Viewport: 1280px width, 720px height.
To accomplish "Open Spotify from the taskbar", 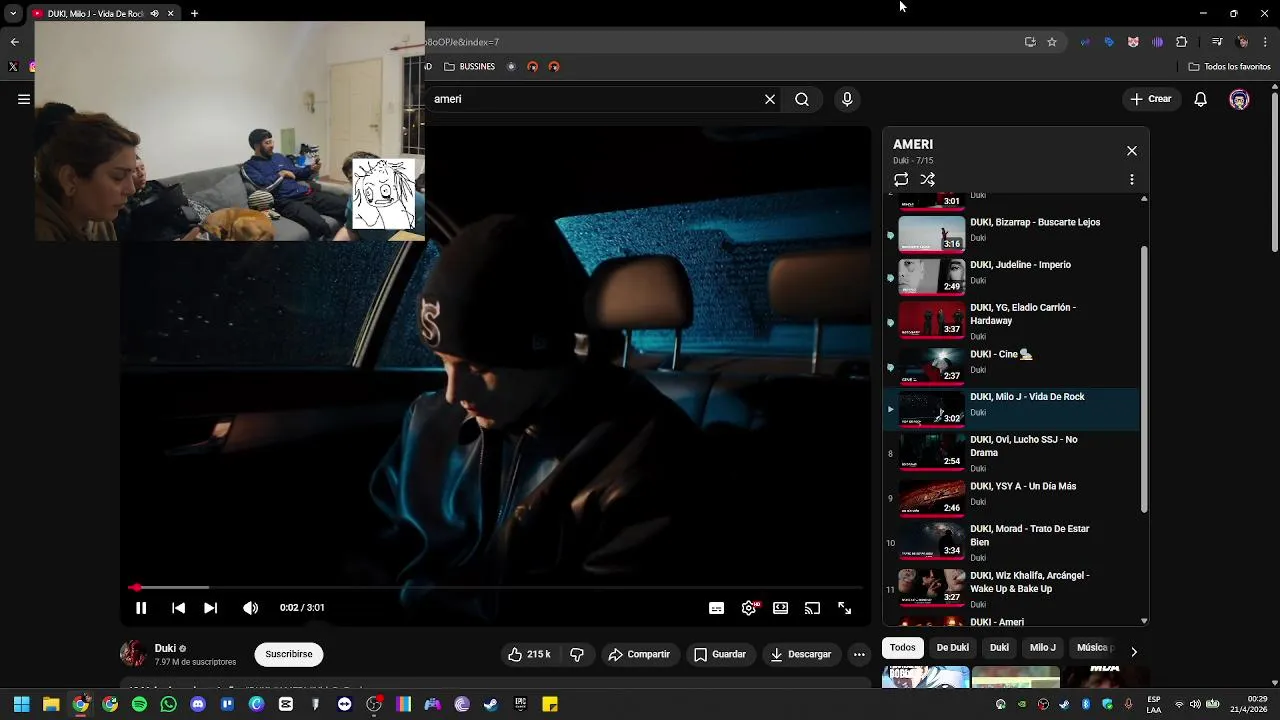I will pos(139,705).
